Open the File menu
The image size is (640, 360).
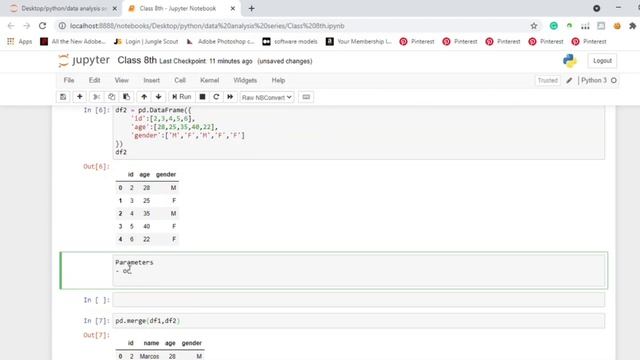coord(69,80)
